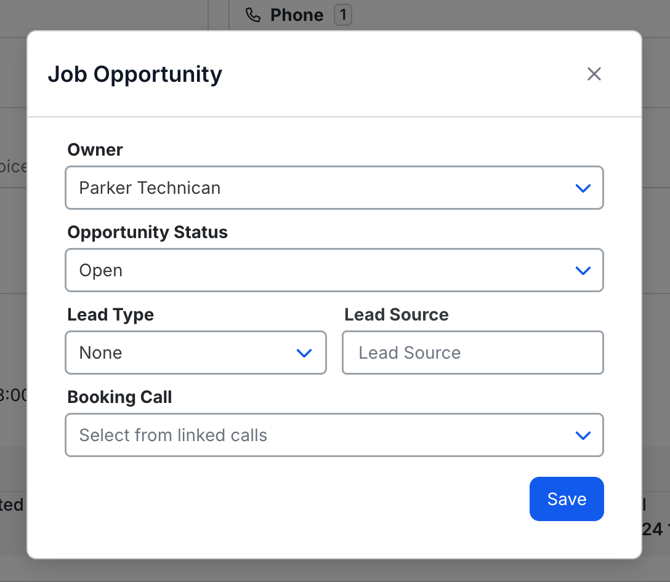Switch to the Phone tab
Image resolution: width=670 pixels, height=582 pixels.
[296, 15]
